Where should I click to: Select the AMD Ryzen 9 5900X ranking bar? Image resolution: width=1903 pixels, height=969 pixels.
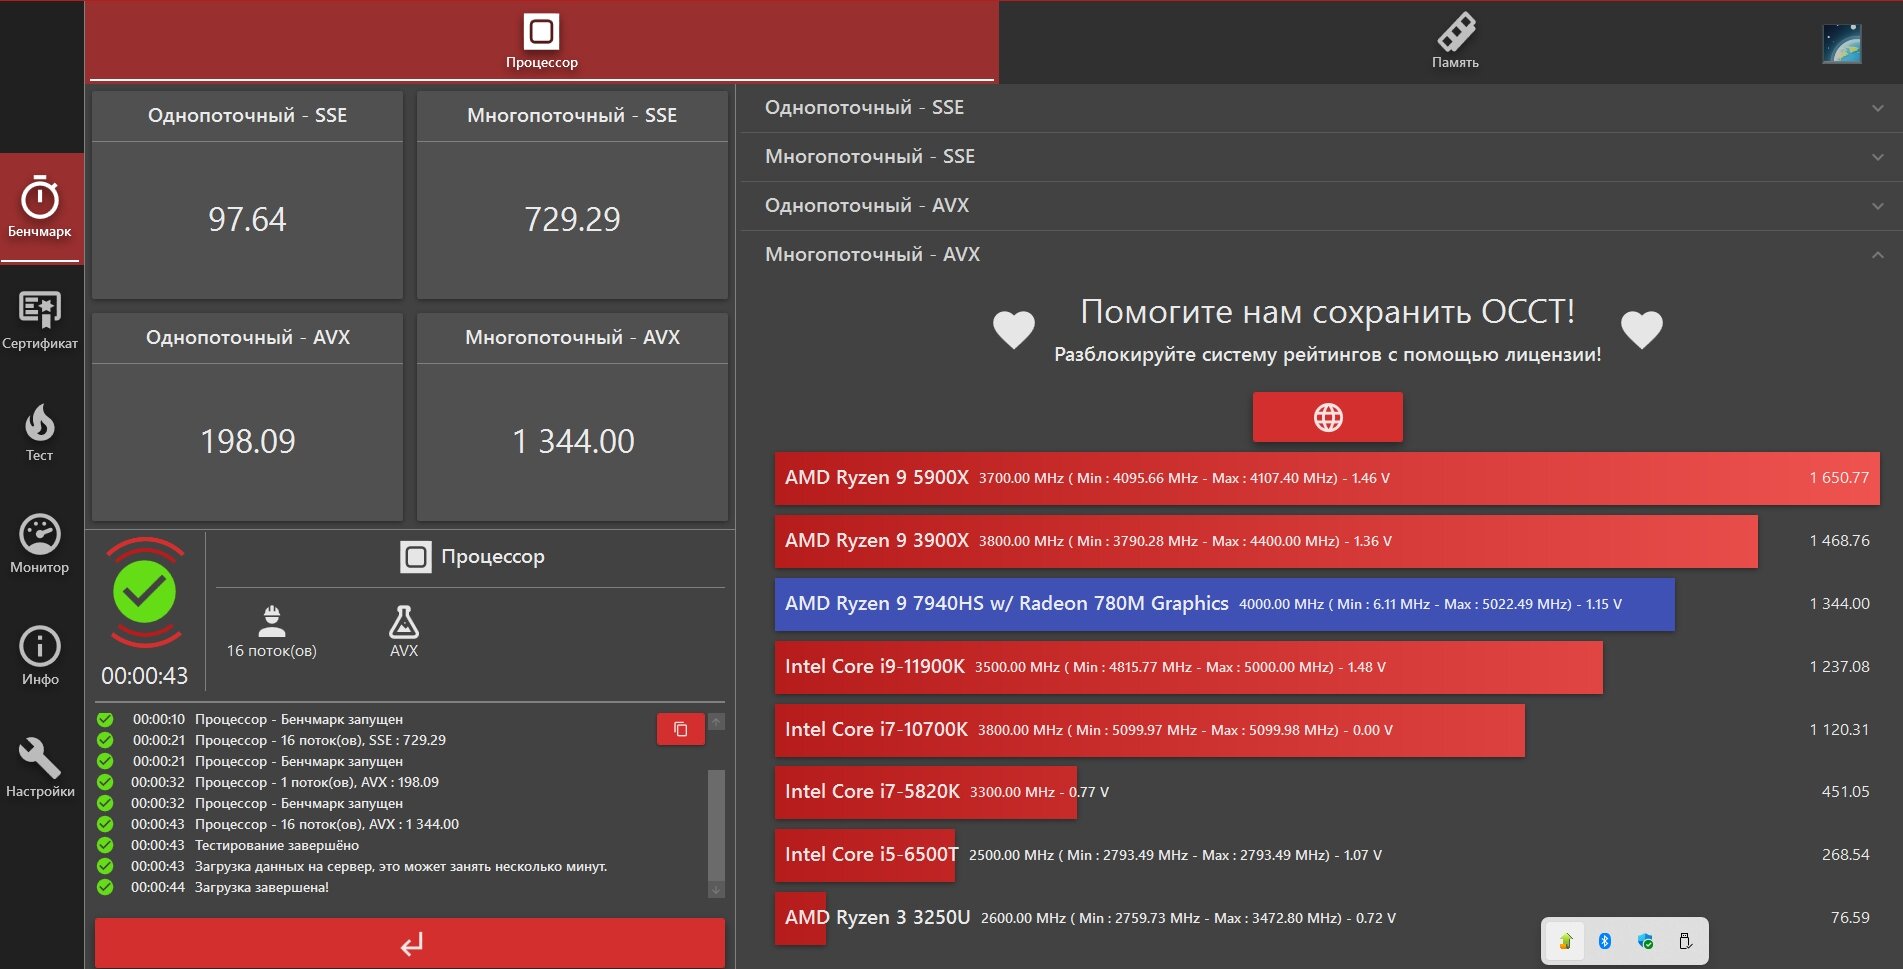[1327, 478]
